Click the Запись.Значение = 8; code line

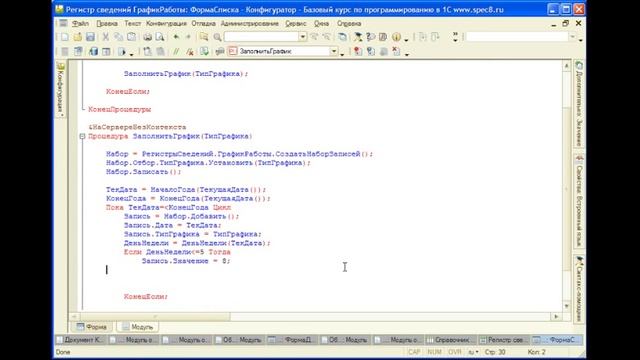186,261
